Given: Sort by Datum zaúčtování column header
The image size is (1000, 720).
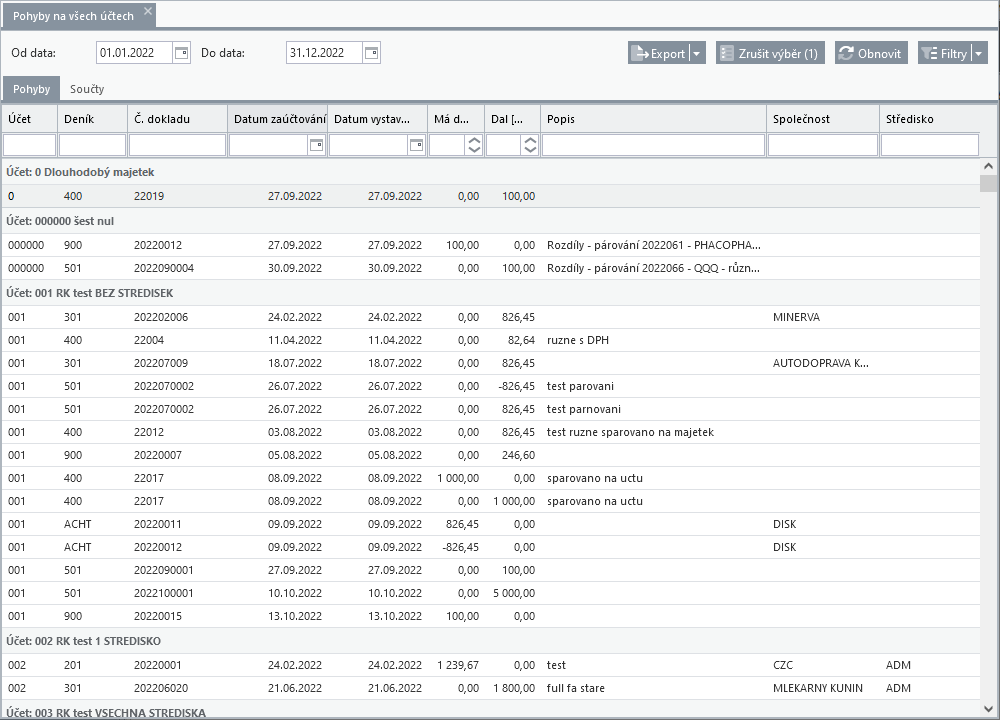Looking at the screenshot, I should [278, 119].
